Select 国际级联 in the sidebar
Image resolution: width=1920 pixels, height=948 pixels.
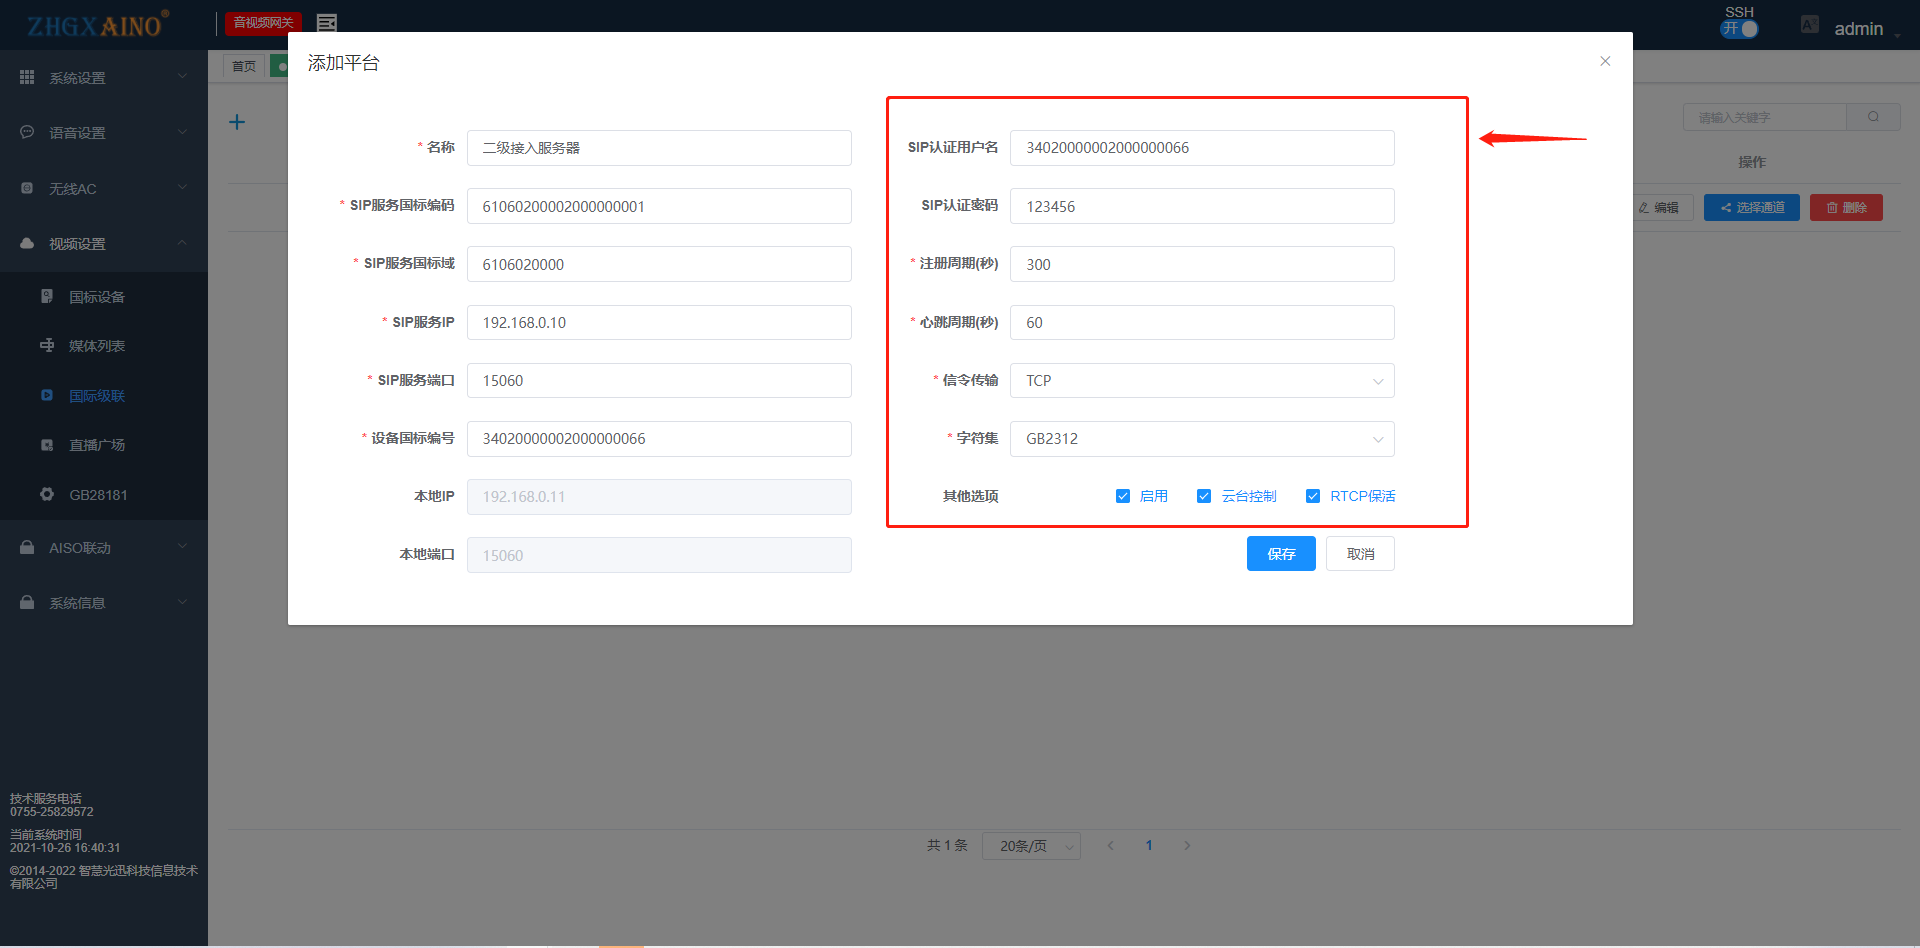pos(97,396)
